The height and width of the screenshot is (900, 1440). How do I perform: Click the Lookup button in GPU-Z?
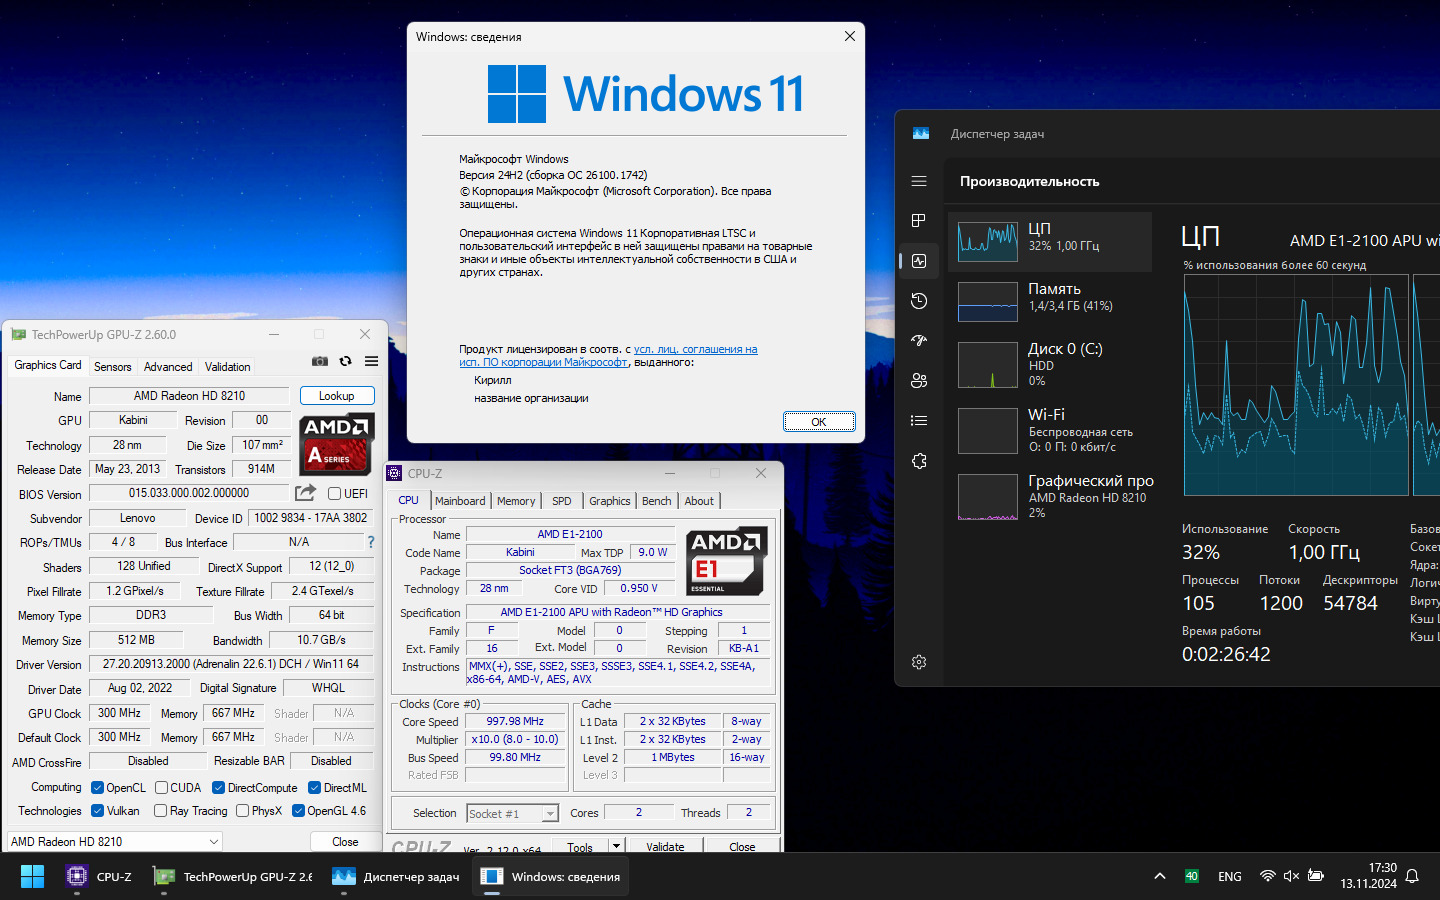click(x=337, y=396)
